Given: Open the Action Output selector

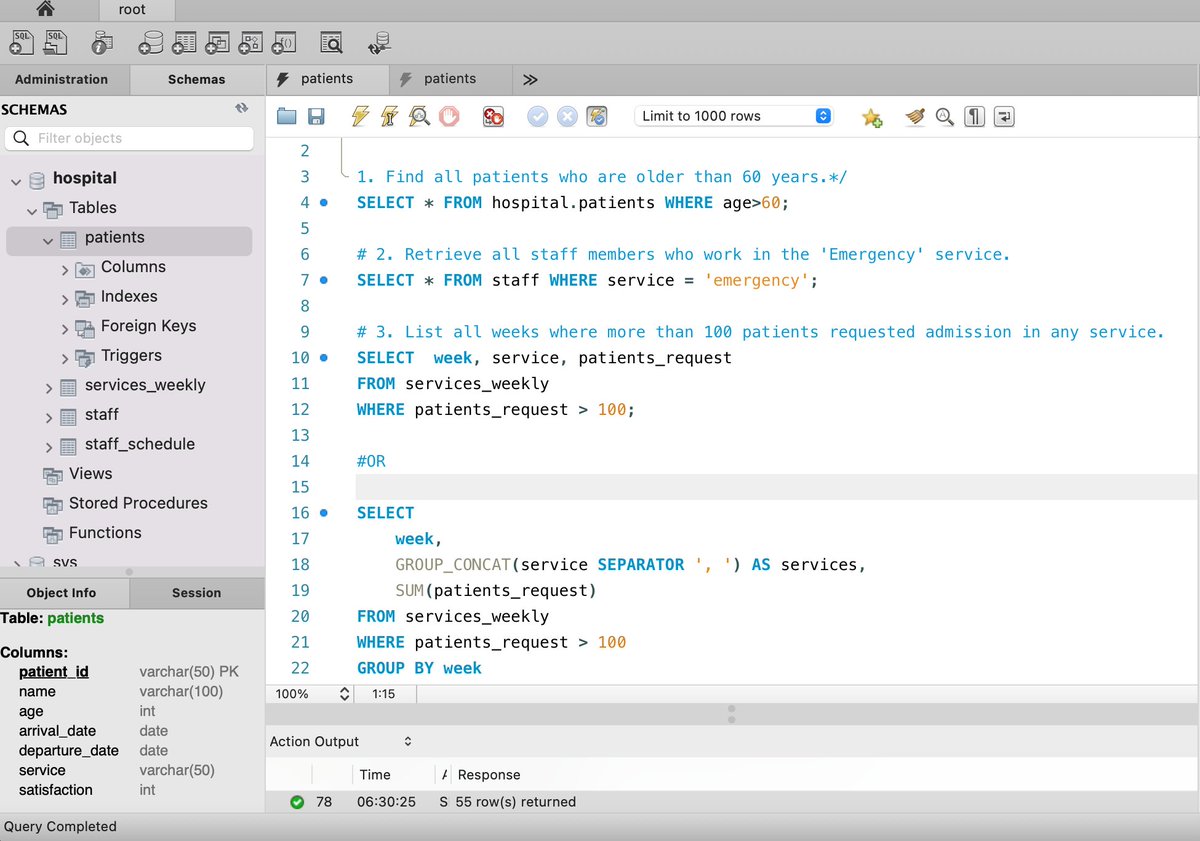Looking at the screenshot, I should coord(341,741).
